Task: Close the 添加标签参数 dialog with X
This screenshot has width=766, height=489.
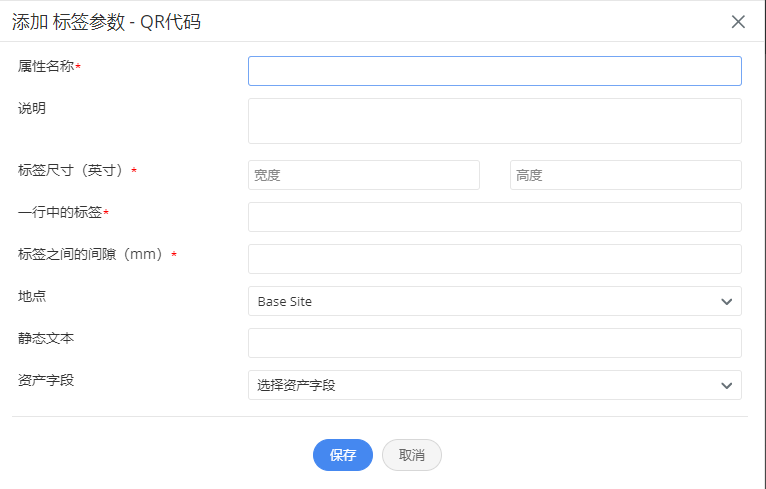Action: point(738,21)
